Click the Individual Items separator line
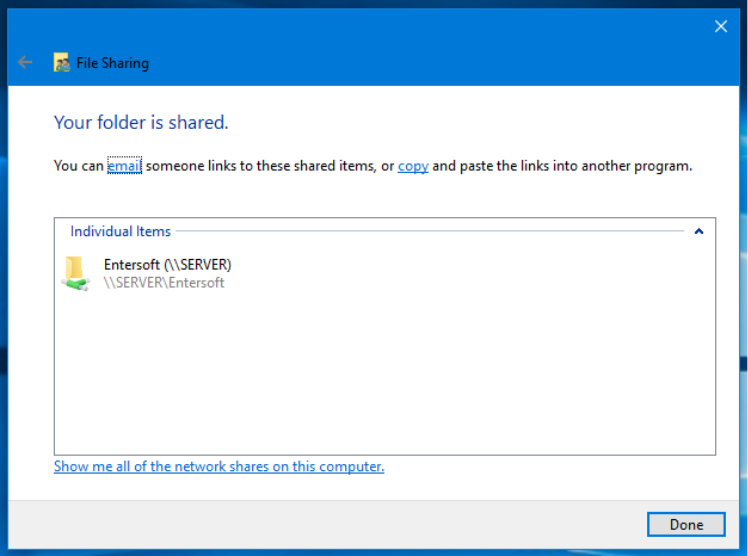The image size is (748, 556). point(429,231)
